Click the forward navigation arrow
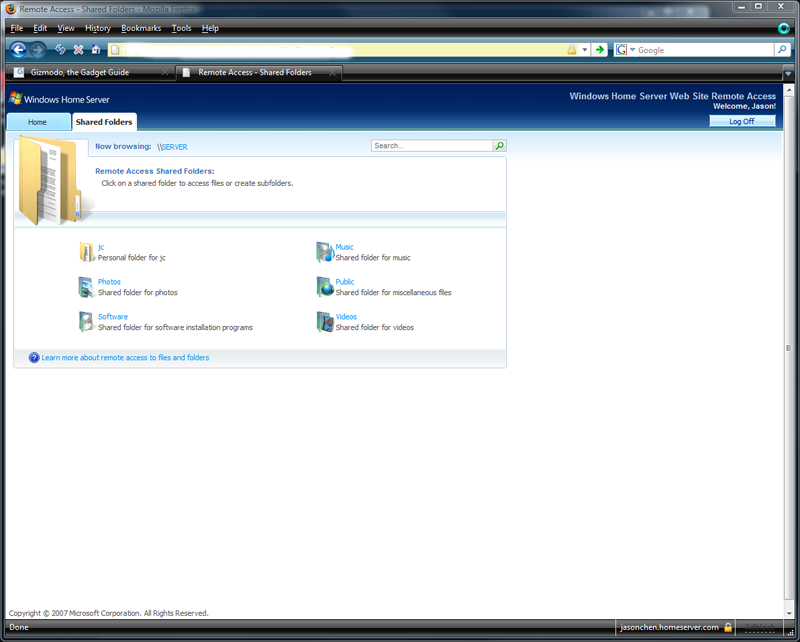The height and width of the screenshot is (642, 800). coord(37,50)
